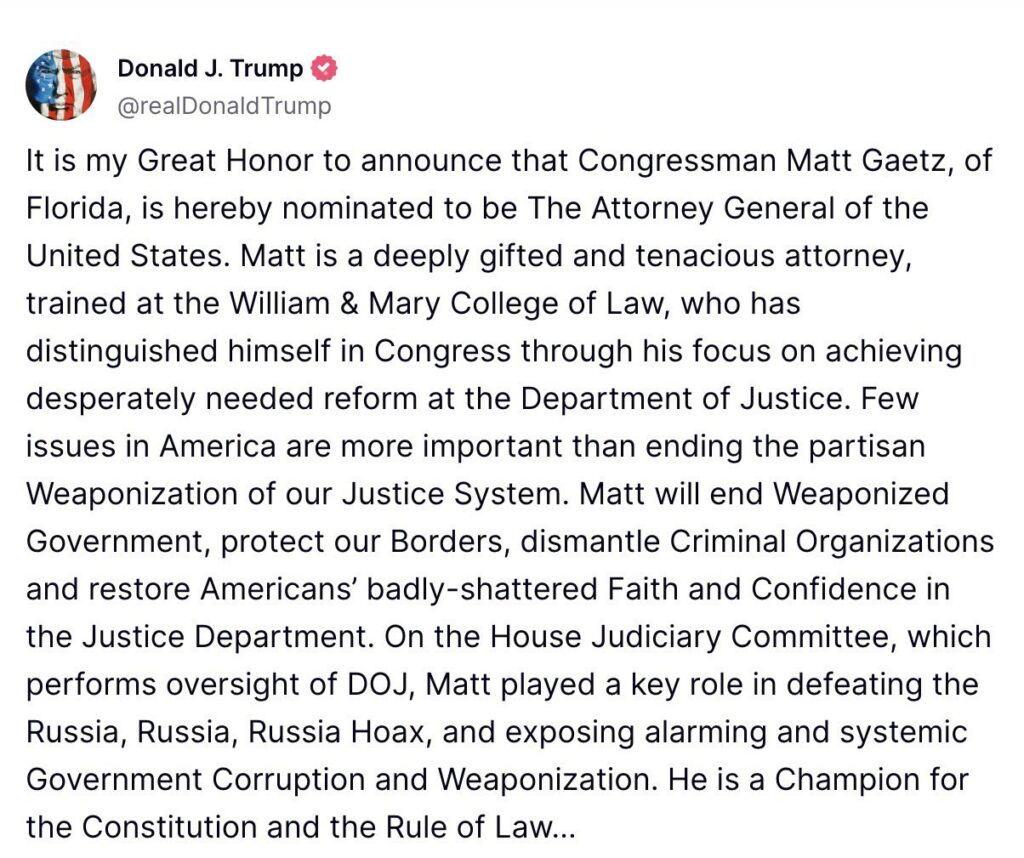The height and width of the screenshot is (858, 1024).
Task: Click the red verified badge checkmark
Action: 324,68
